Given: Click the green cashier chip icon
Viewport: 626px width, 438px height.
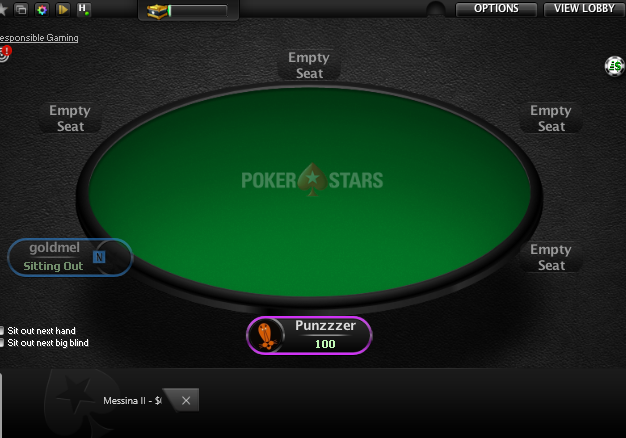Looking at the screenshot, I should [x=614, y=66].
